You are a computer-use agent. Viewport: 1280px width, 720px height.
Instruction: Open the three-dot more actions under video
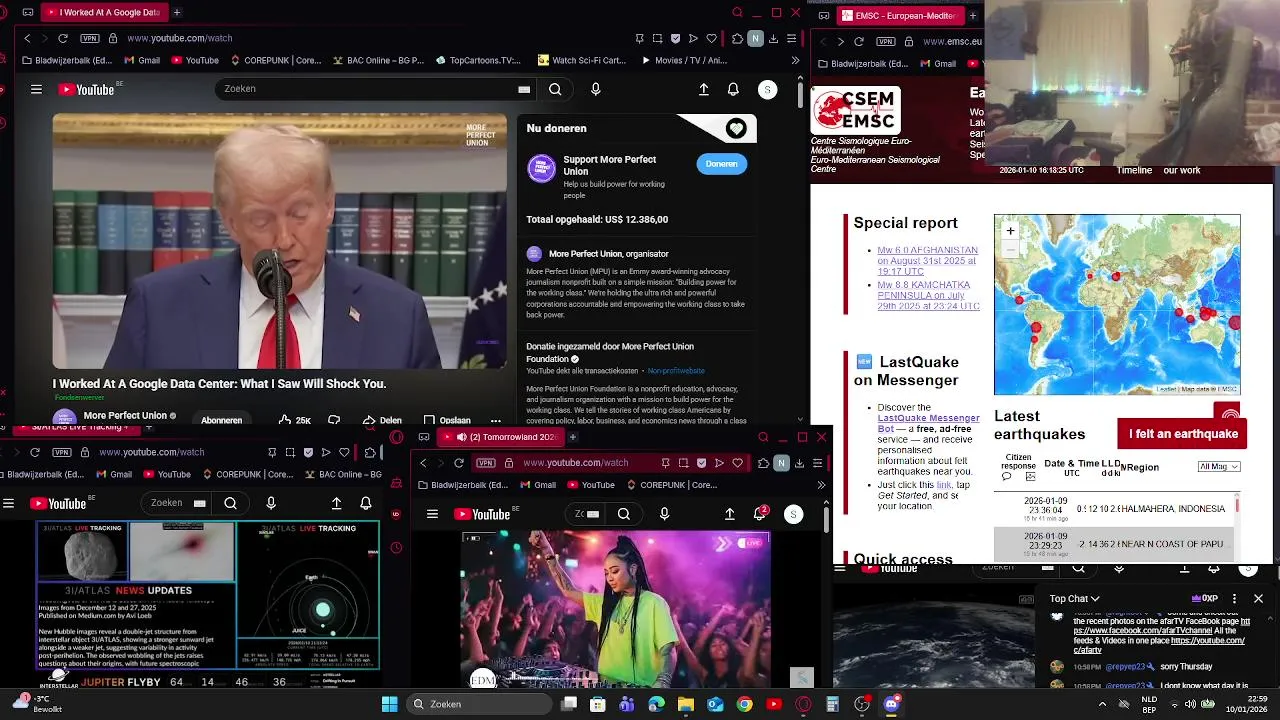click(495, 420)
